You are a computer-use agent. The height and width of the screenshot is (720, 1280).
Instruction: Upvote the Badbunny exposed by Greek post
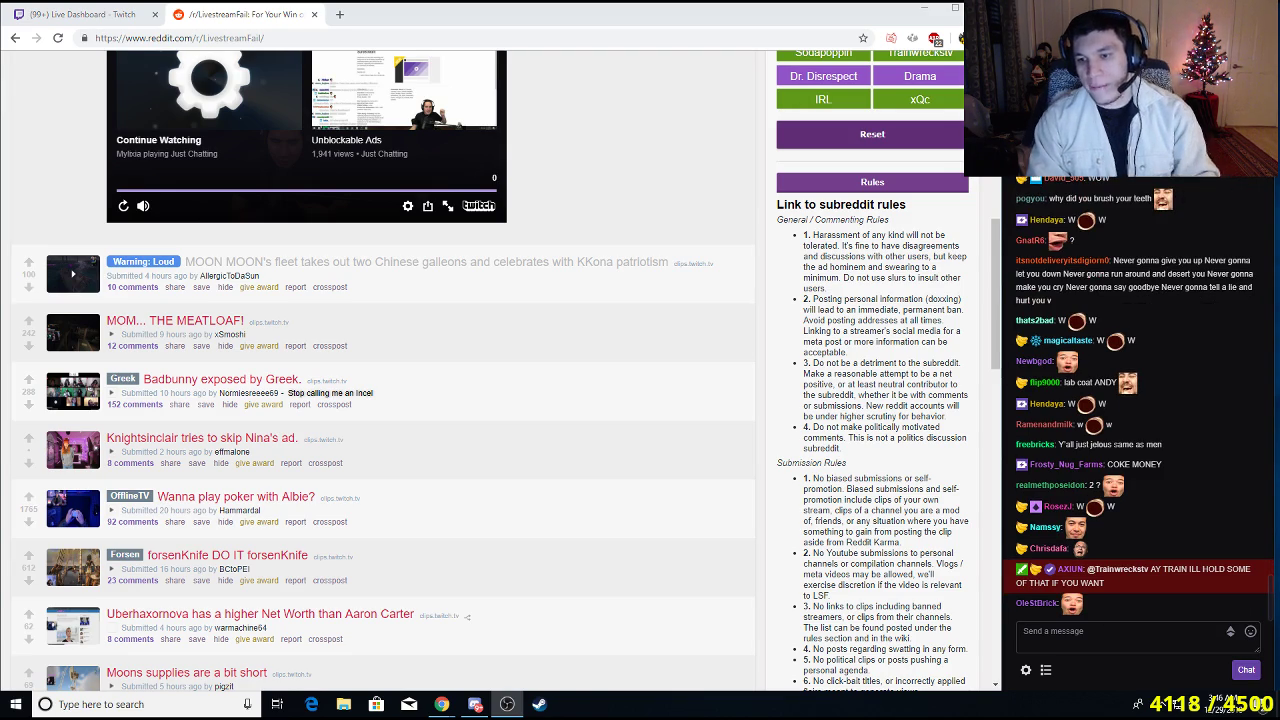tap(29, 380)
